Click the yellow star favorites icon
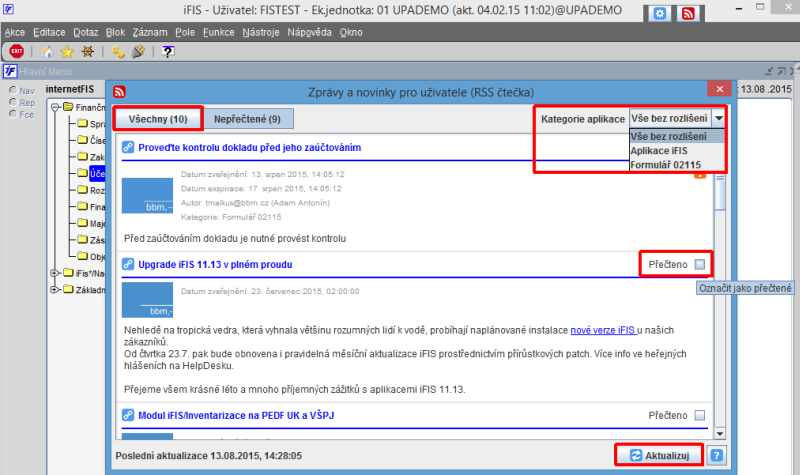The height and width of the screenshot is (475, 800). tap(67, 52)
